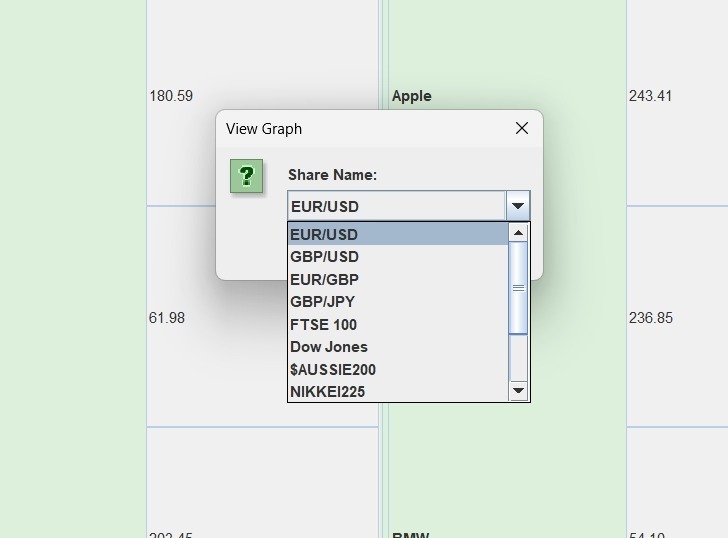Image resolution: width=728 pixels, height=538 pixels.
Task: Click the scrollbar track below the thumb
Action: coord(518,357)
